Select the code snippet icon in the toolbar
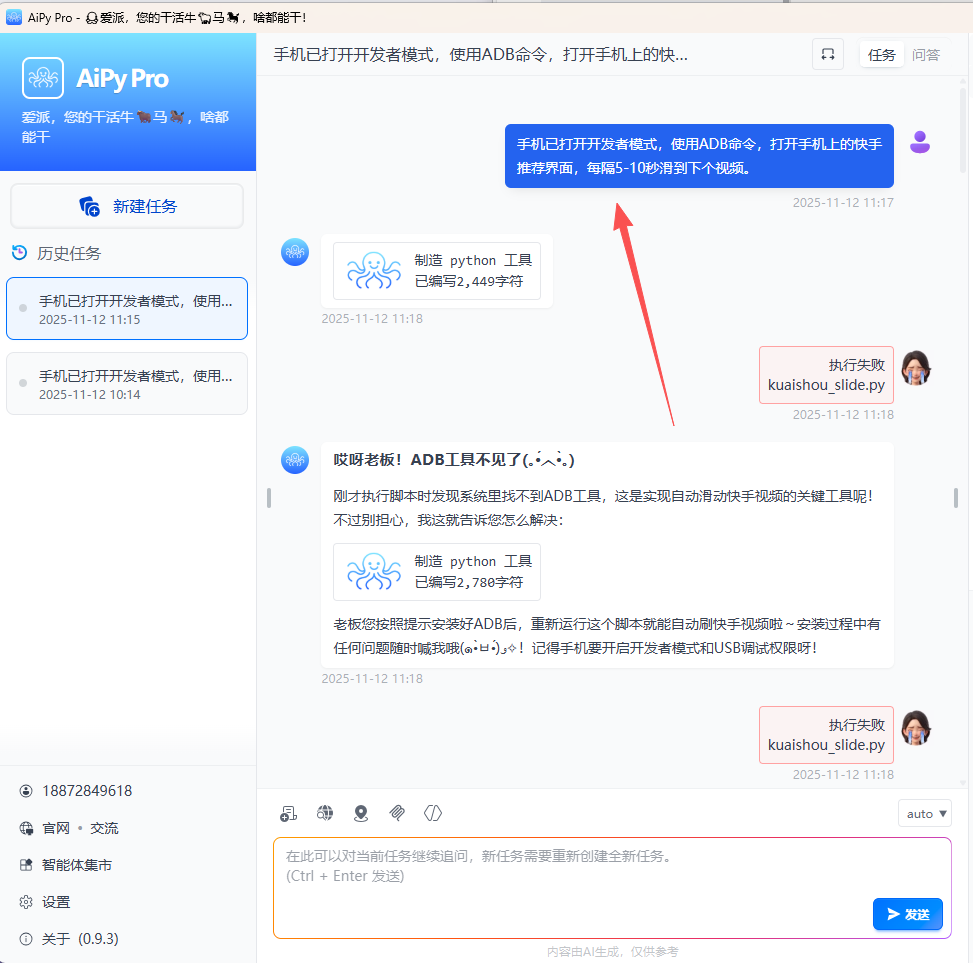973x963 pixels. click(x=432, y=813)
